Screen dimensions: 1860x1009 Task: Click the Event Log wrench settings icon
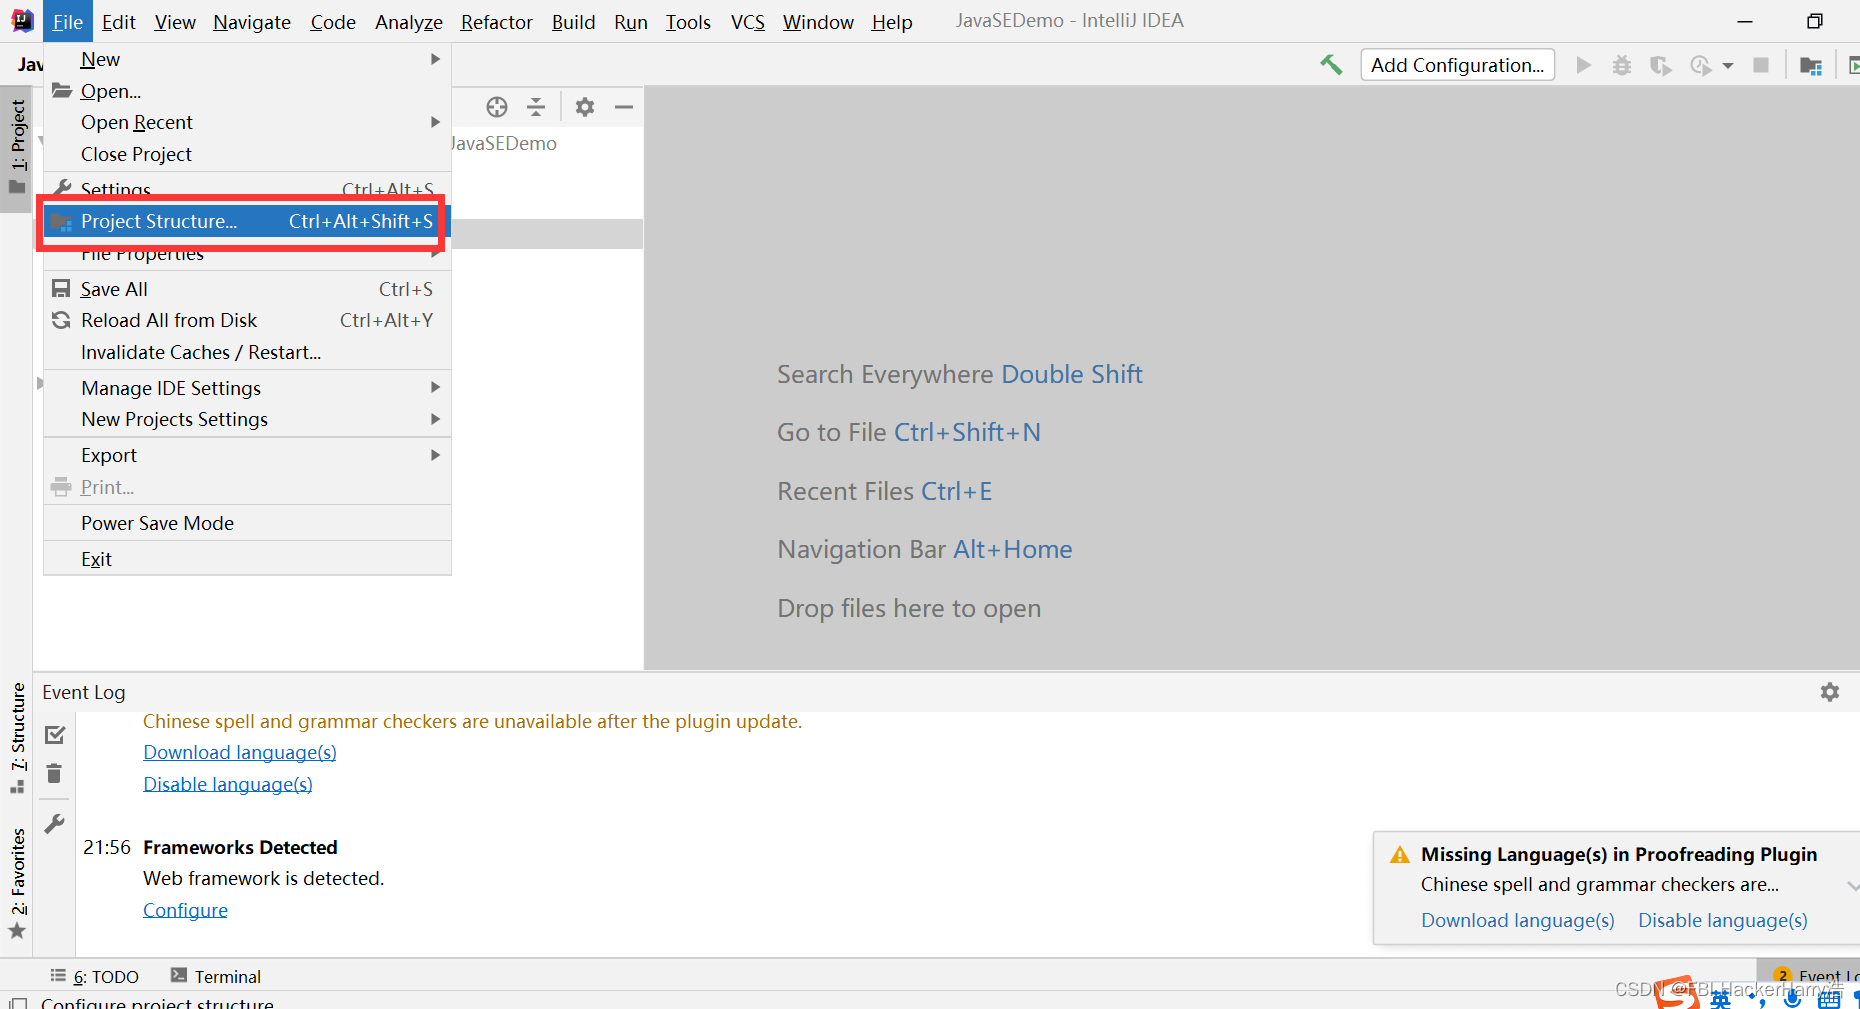(x=55, y=824)
